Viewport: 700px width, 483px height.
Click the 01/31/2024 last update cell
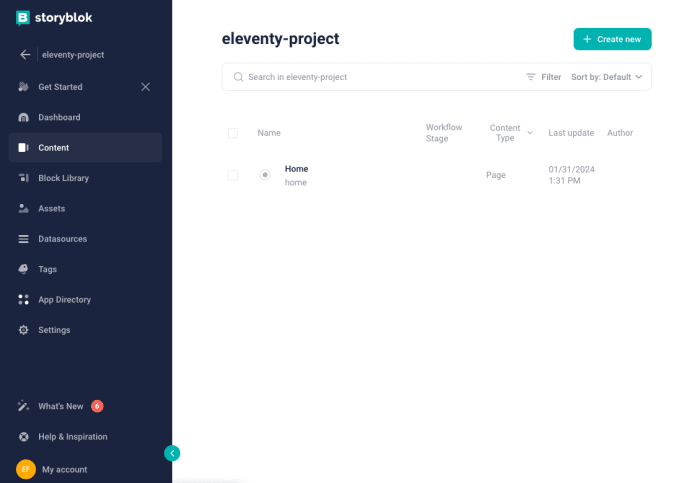[x=571, y=175]
